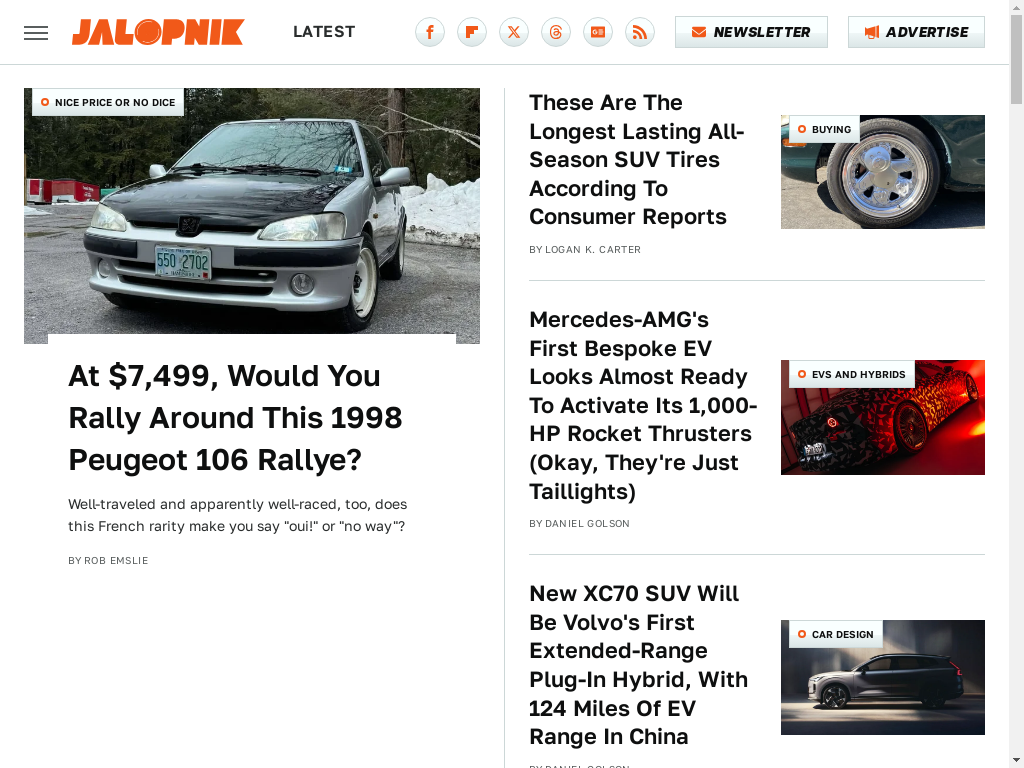Read the Volvo XC70 SUV article
Screen dimensions: 1024x768
638,665
